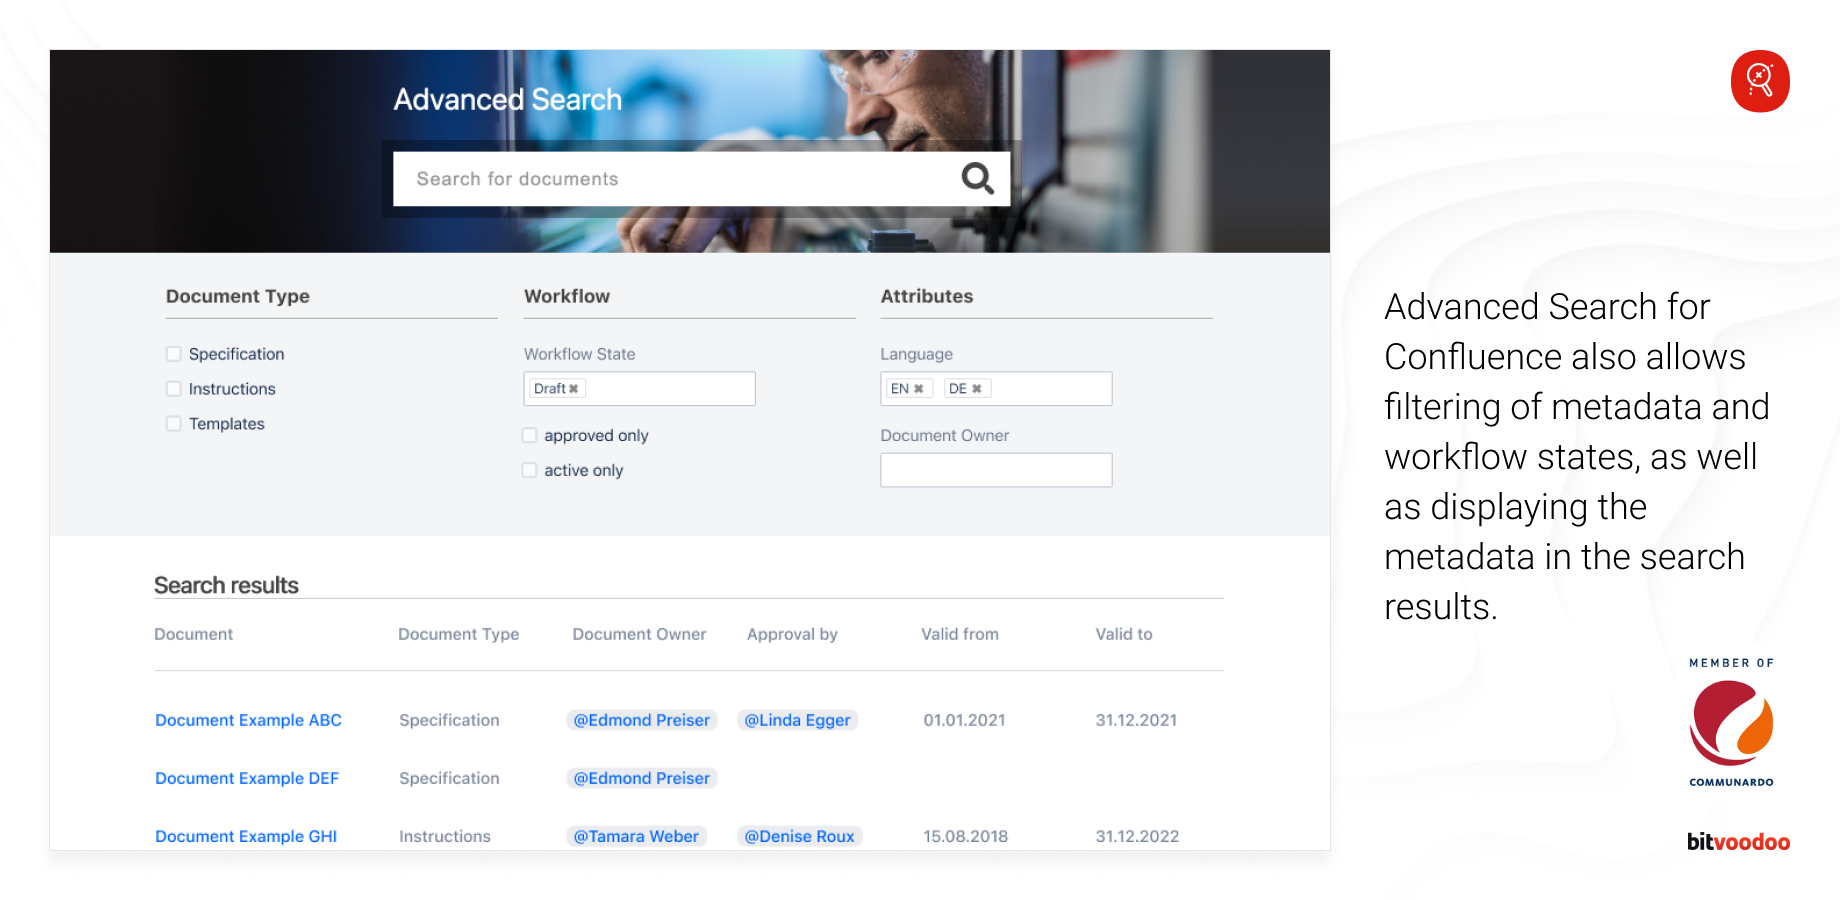
Task: Click the Valid from column header
Action: point(960,634)
